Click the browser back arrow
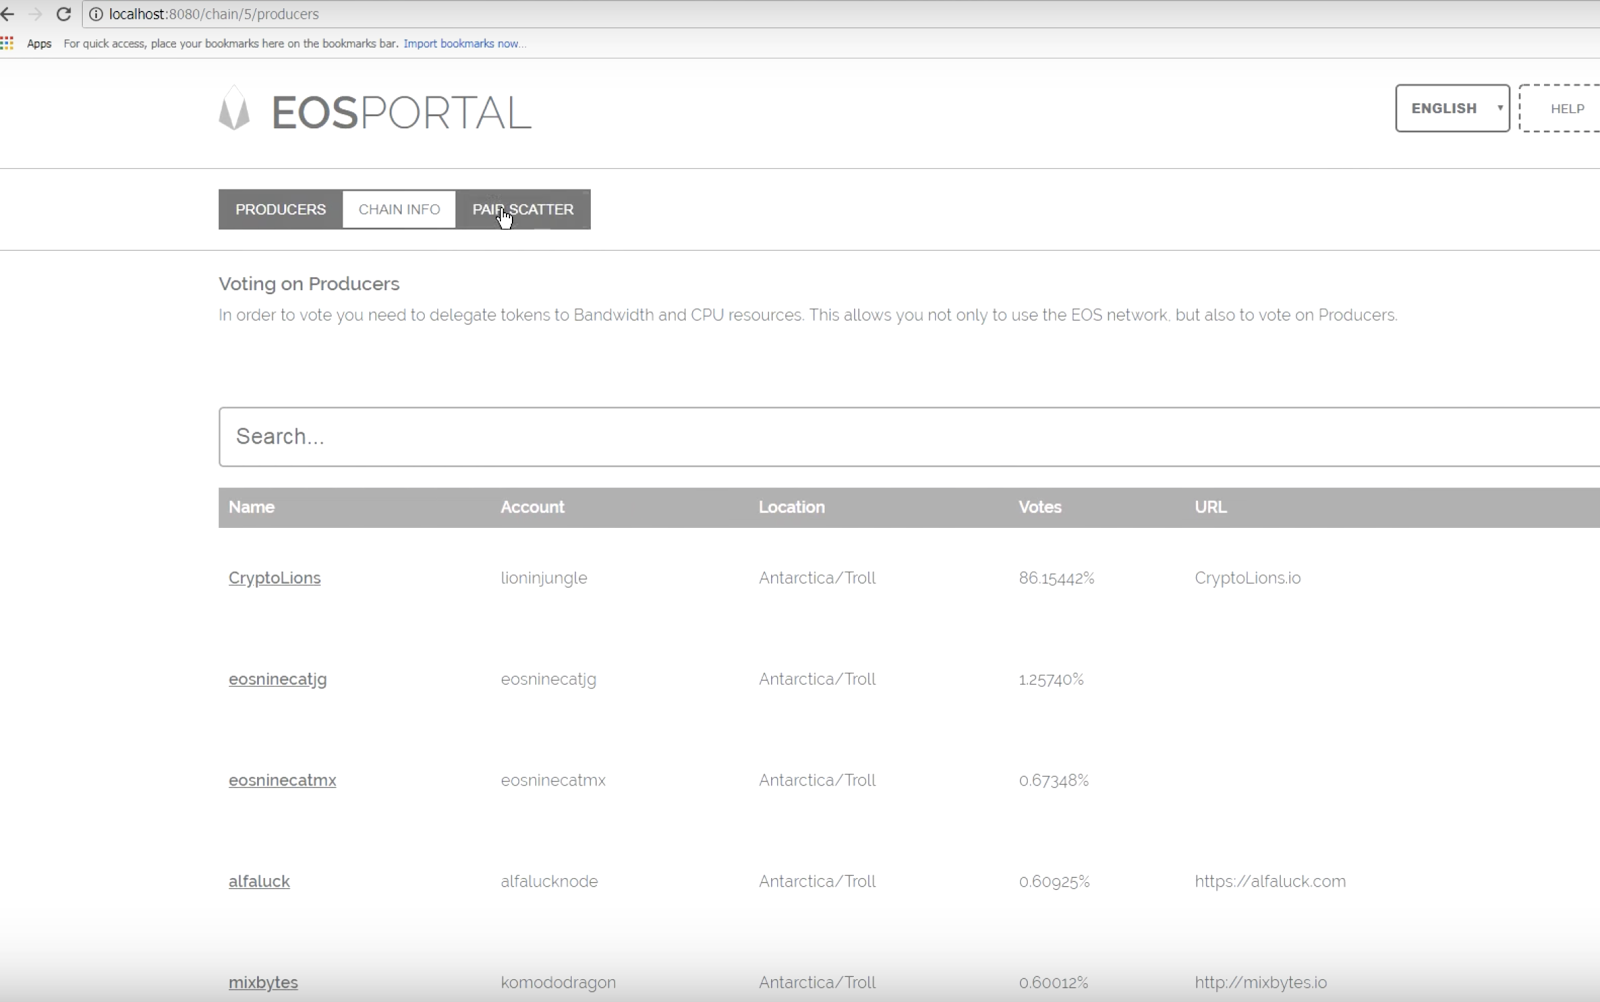Screen dimensions: 1600x1002 (x=8, y=14)
